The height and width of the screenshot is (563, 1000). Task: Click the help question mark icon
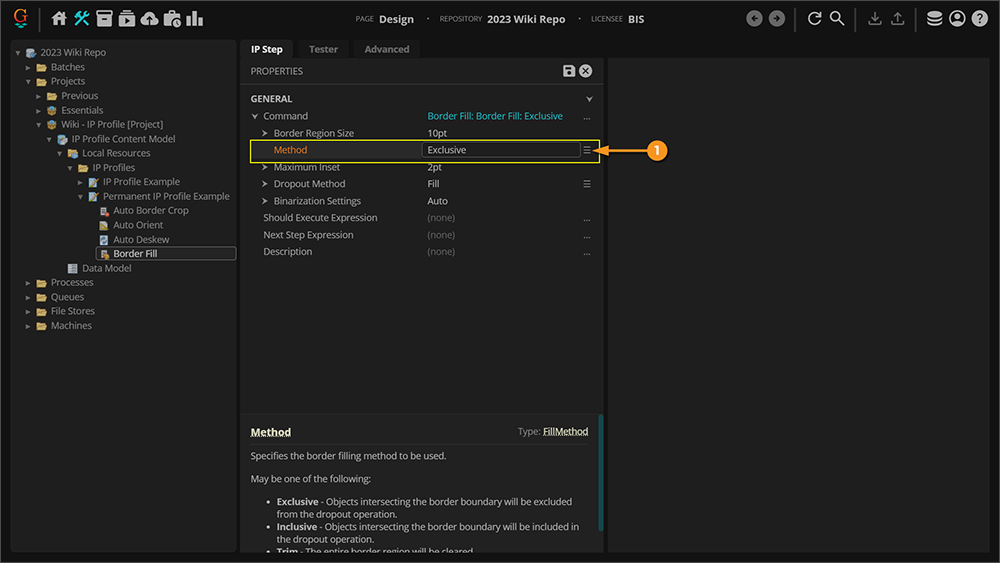(979, 18)
